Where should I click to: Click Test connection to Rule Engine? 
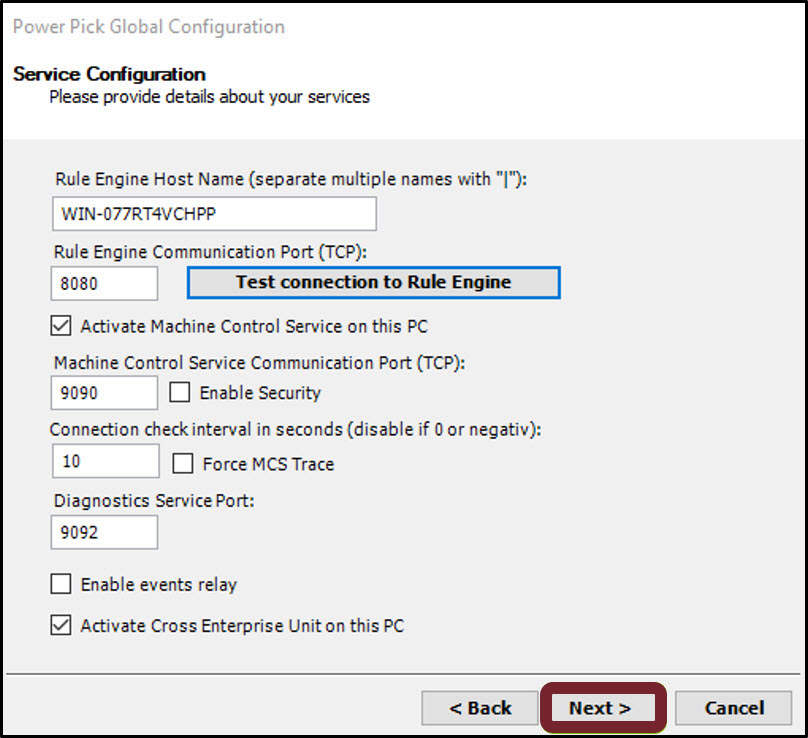(372, 282)
